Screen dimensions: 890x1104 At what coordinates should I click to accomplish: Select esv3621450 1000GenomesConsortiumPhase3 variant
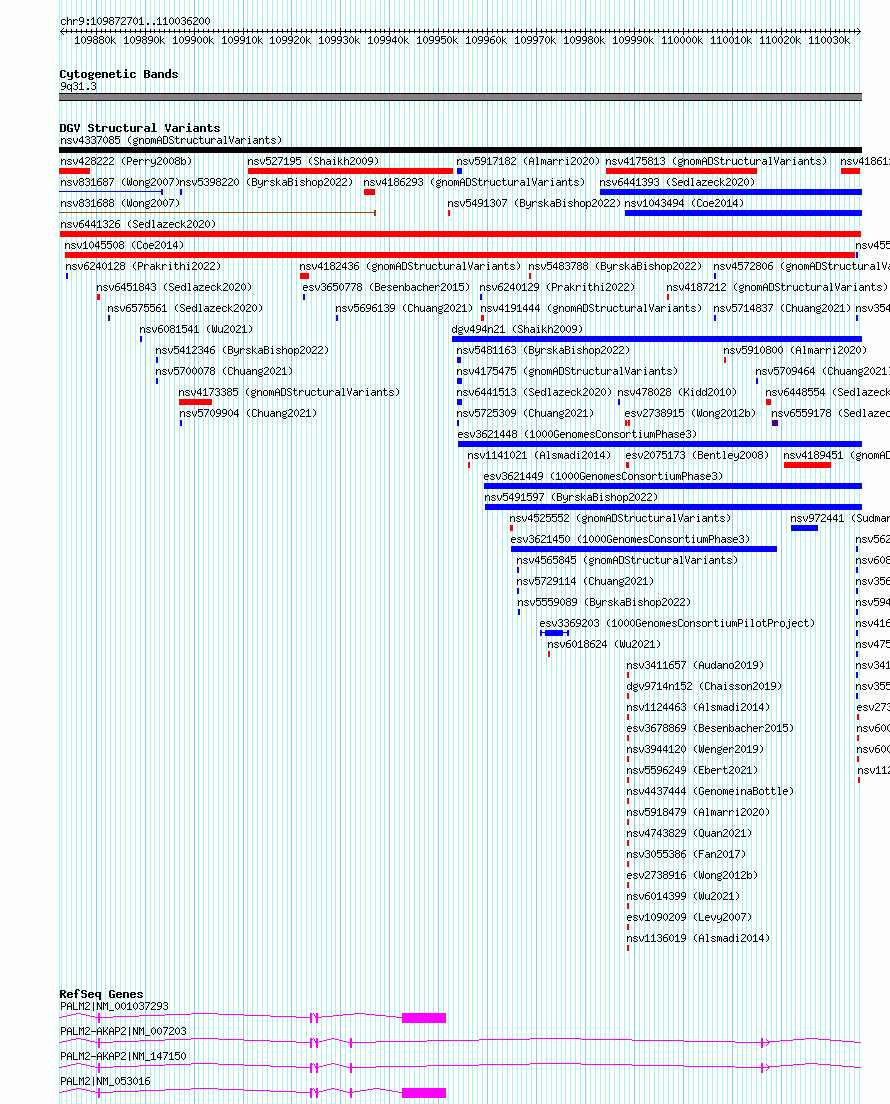pos(630,540)
